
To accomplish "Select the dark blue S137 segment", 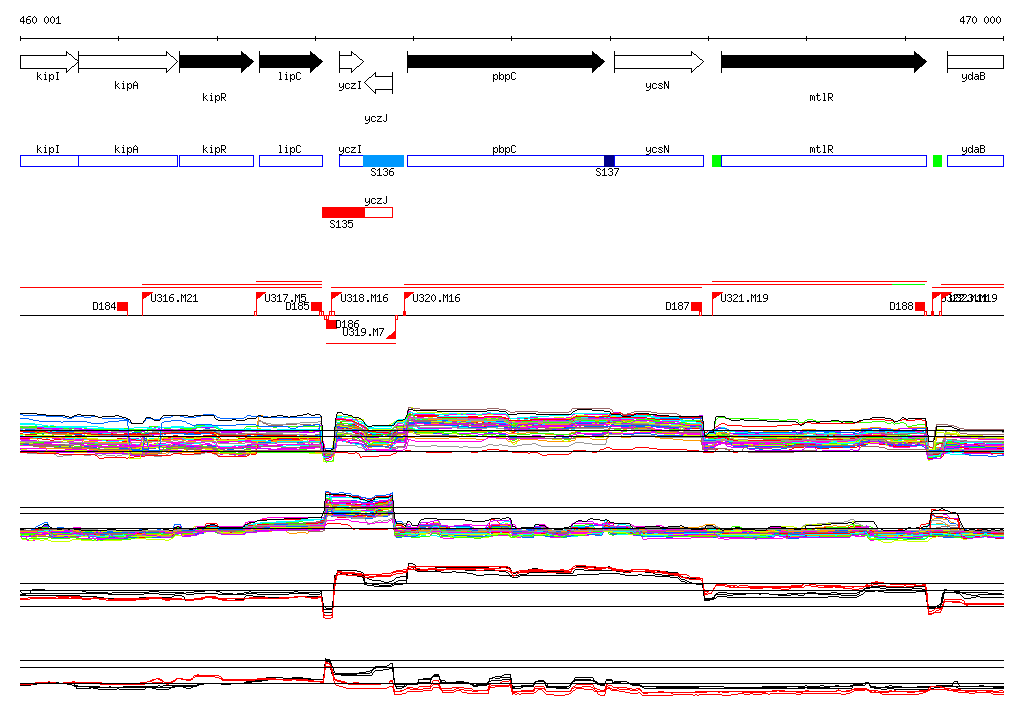I will (609, 161).
